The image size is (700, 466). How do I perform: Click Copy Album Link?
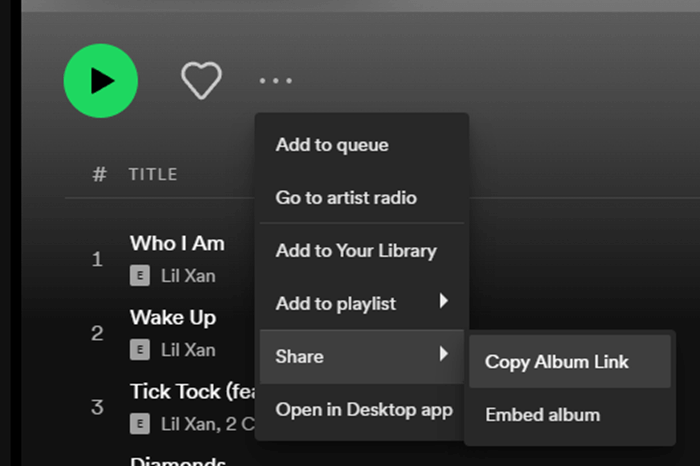click(x=557, y=362)
